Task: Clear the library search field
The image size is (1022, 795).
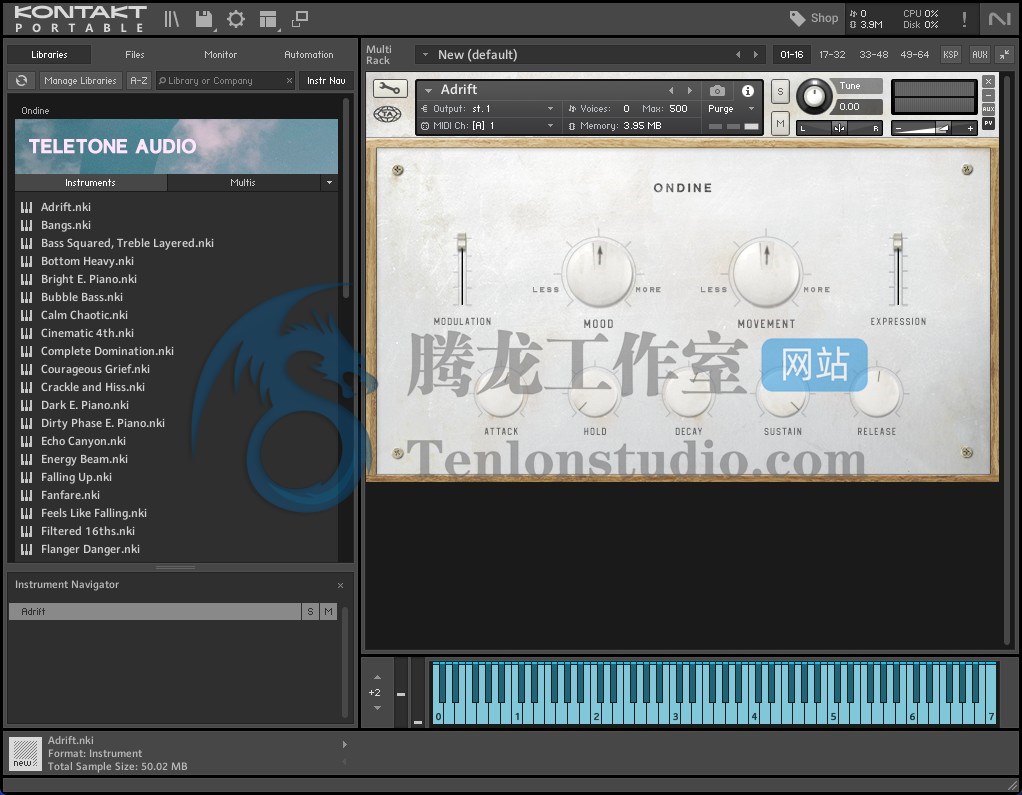Action: click(289, 80)
